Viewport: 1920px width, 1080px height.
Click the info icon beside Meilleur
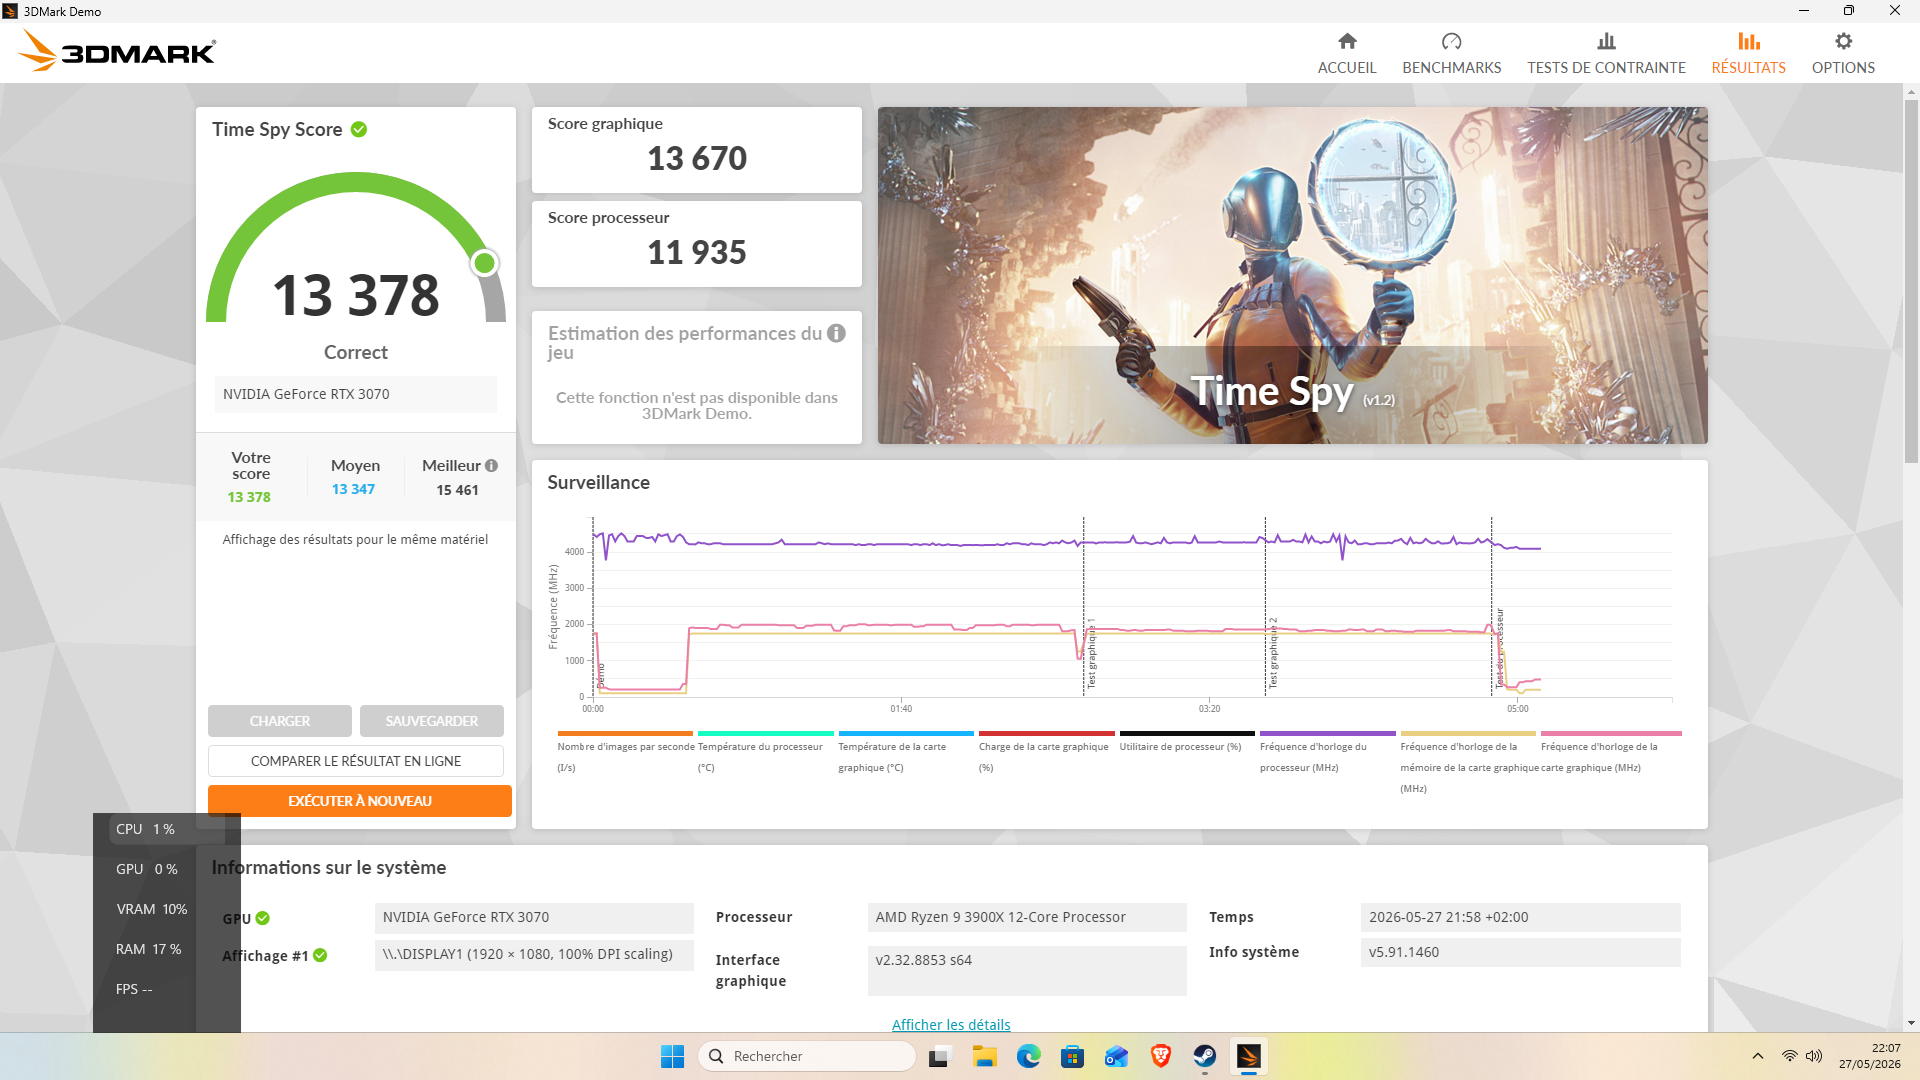tap(491, 466)
